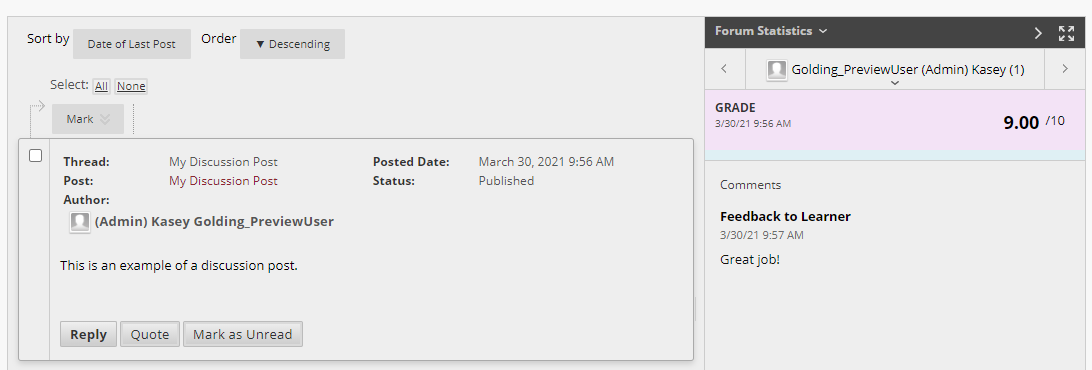Select All posts link

(102, 86)
